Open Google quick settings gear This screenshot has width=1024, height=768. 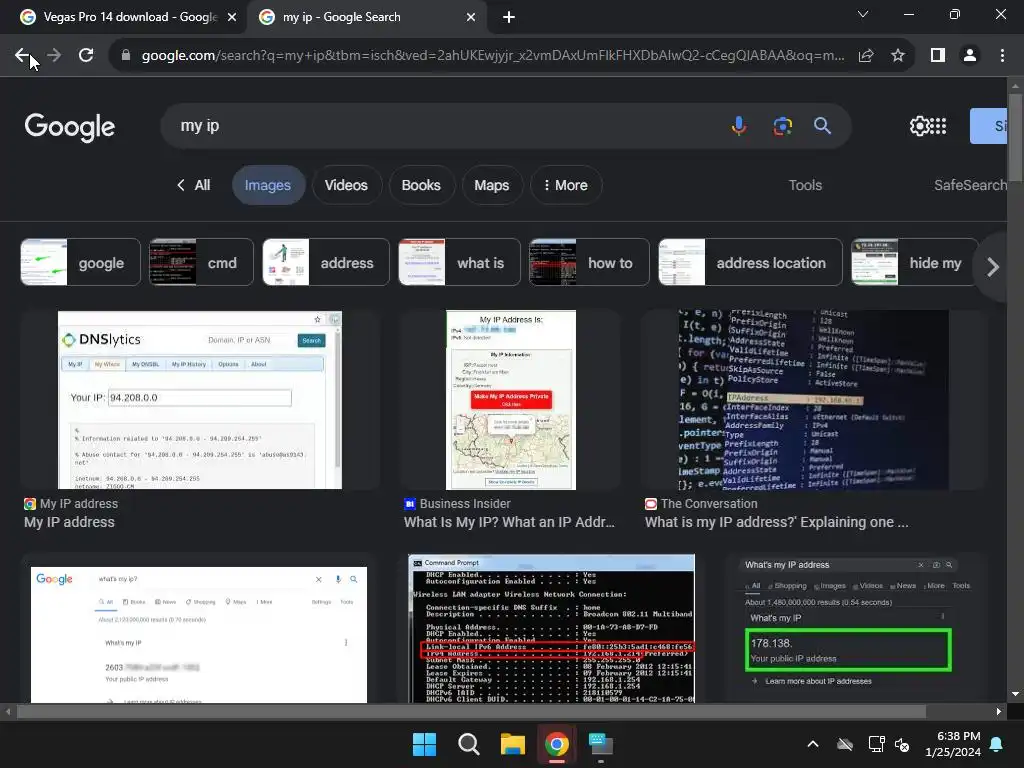[x=919, y=126]
